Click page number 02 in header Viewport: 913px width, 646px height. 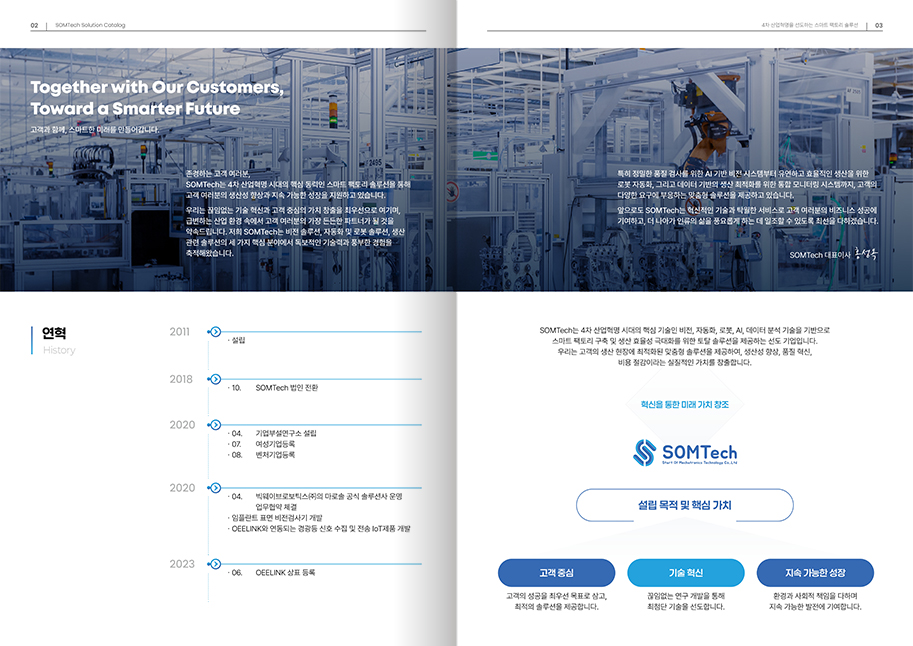click(x=34, y=24)
